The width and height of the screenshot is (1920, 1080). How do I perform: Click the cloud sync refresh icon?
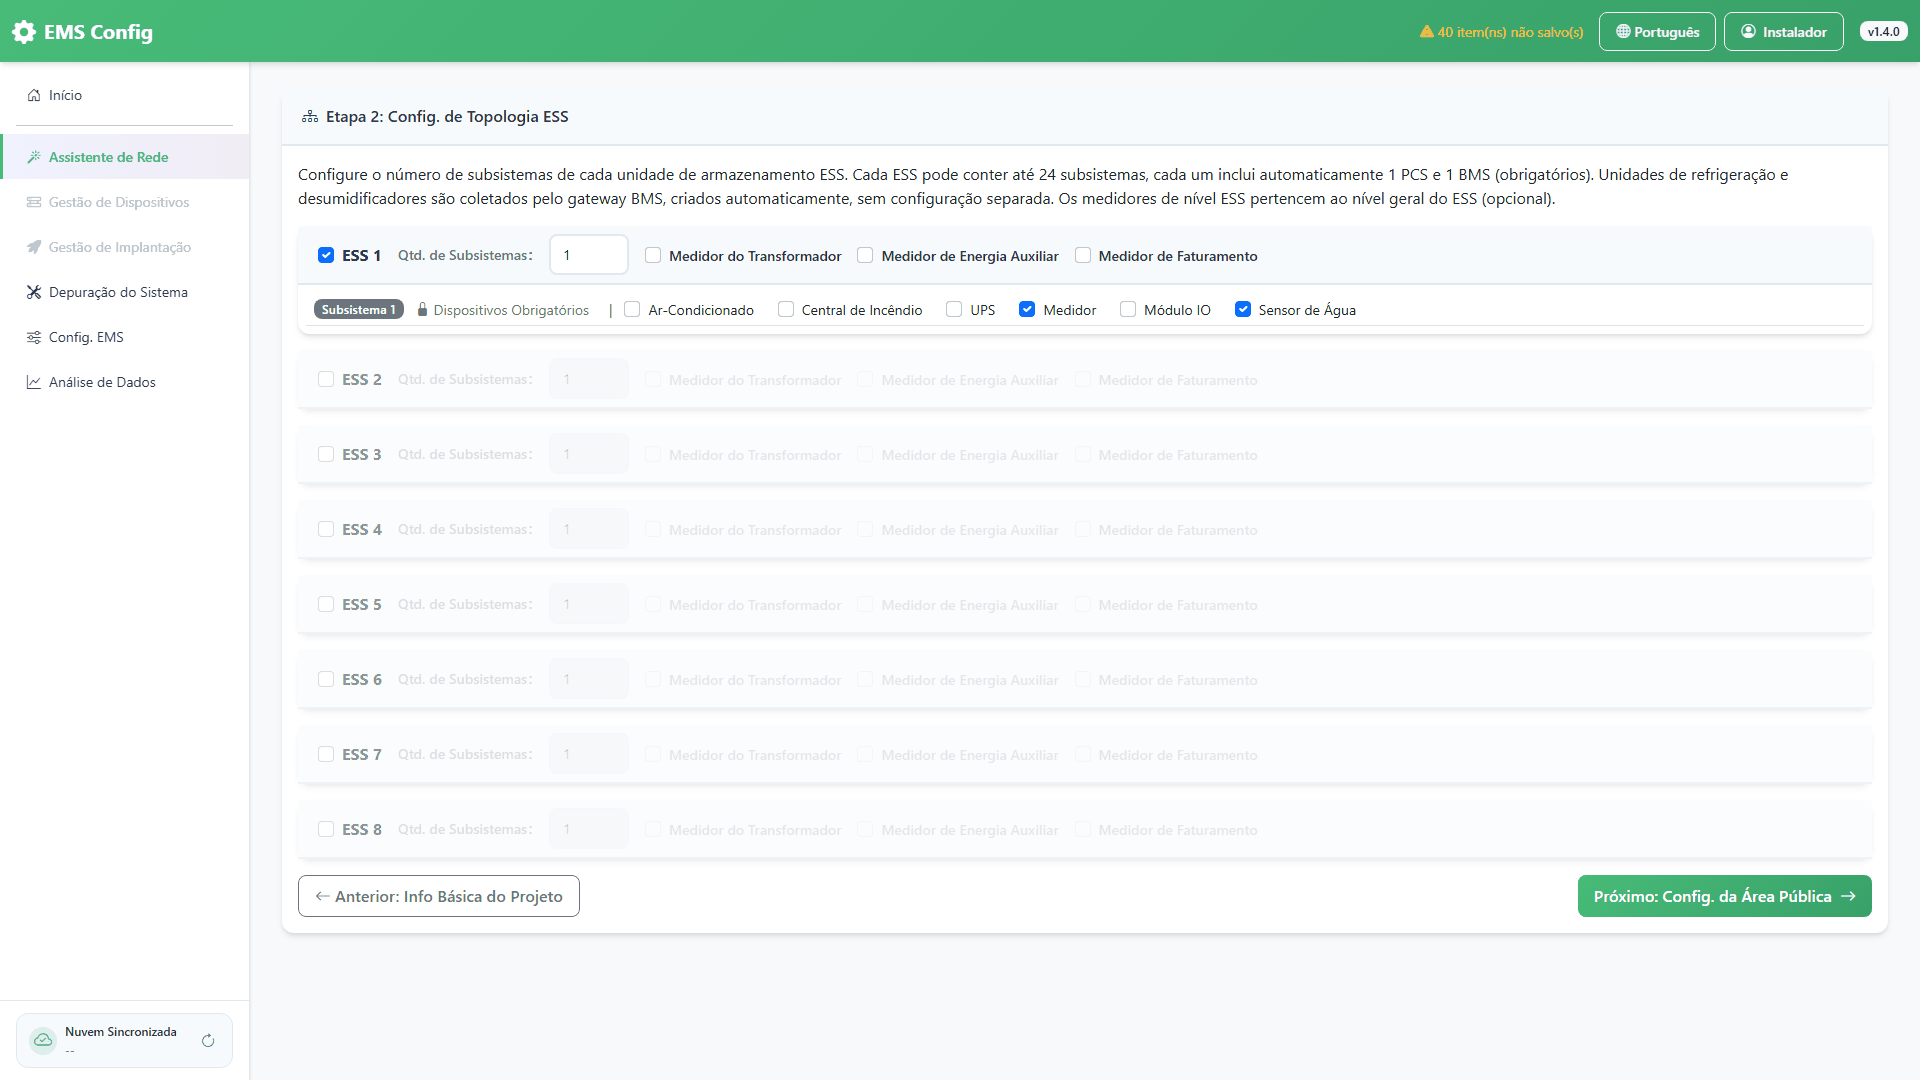pos(208,1041)
